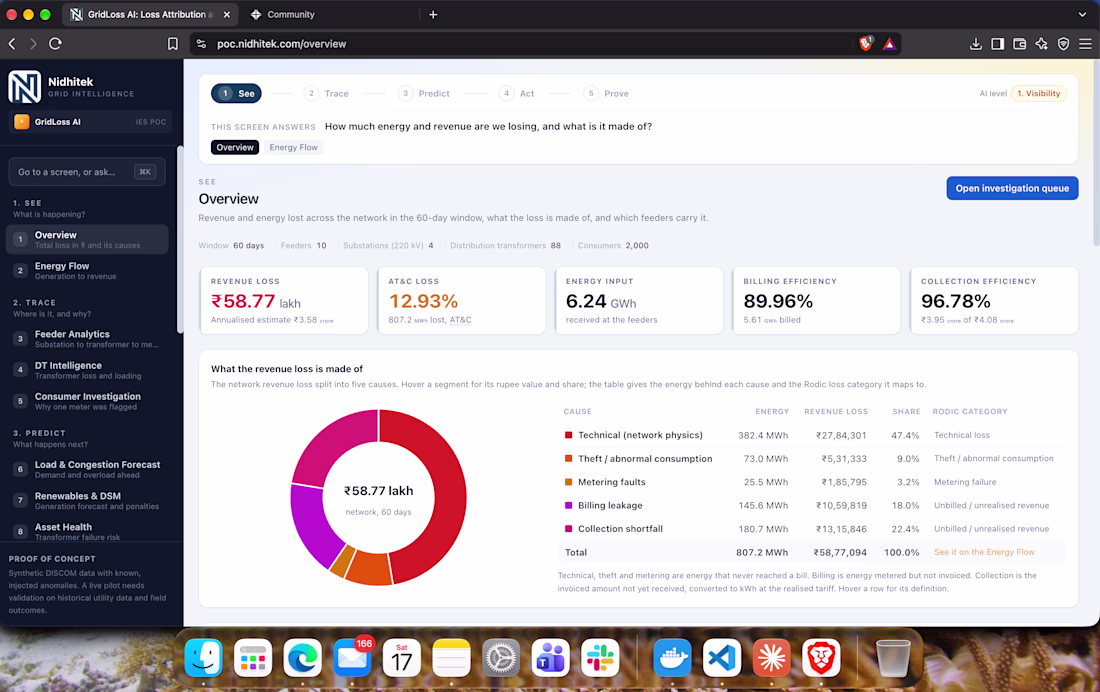Viewport: 1100px width, 692px height.
Task: Focus the Go to a screen search box
Action: click(x=87, y=172)
